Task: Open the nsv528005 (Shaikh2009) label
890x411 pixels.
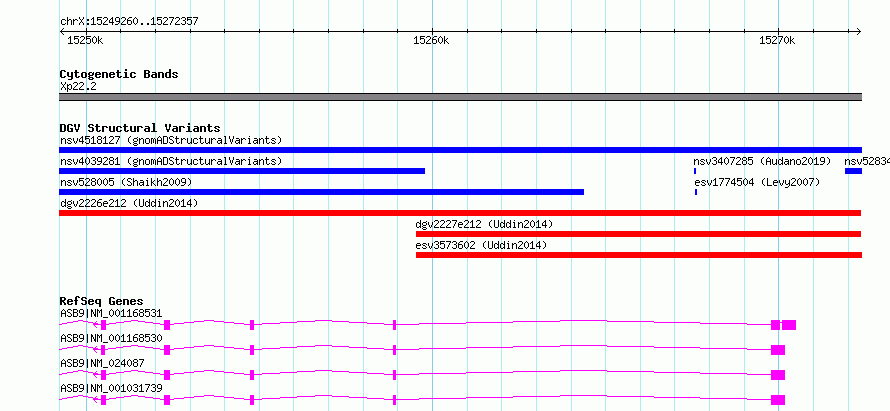Action: click(x=126, y=182)
